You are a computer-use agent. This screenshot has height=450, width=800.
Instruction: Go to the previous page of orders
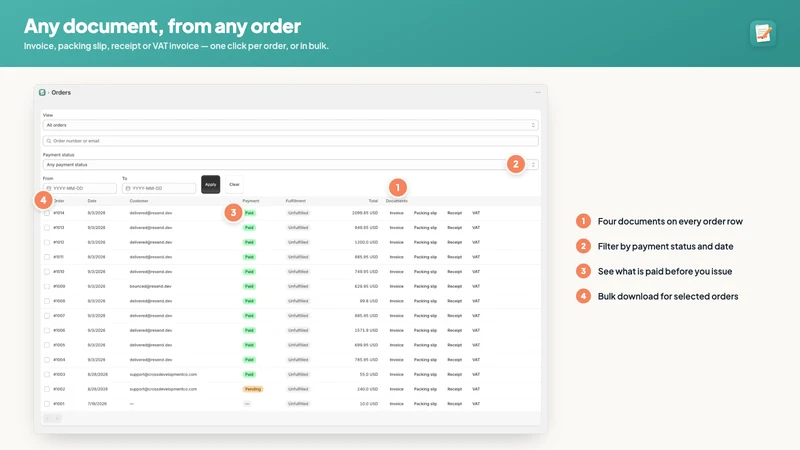(47, 418)
